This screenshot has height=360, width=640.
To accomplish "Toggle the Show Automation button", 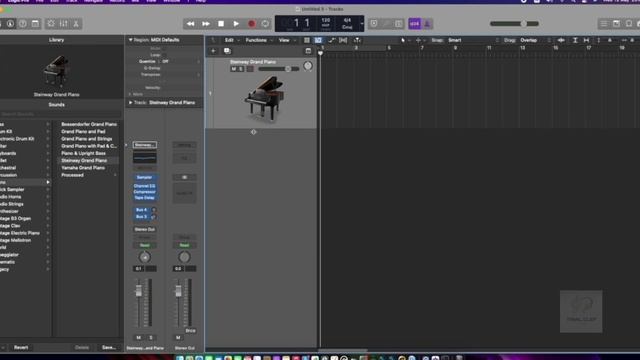I will (331, 40).
